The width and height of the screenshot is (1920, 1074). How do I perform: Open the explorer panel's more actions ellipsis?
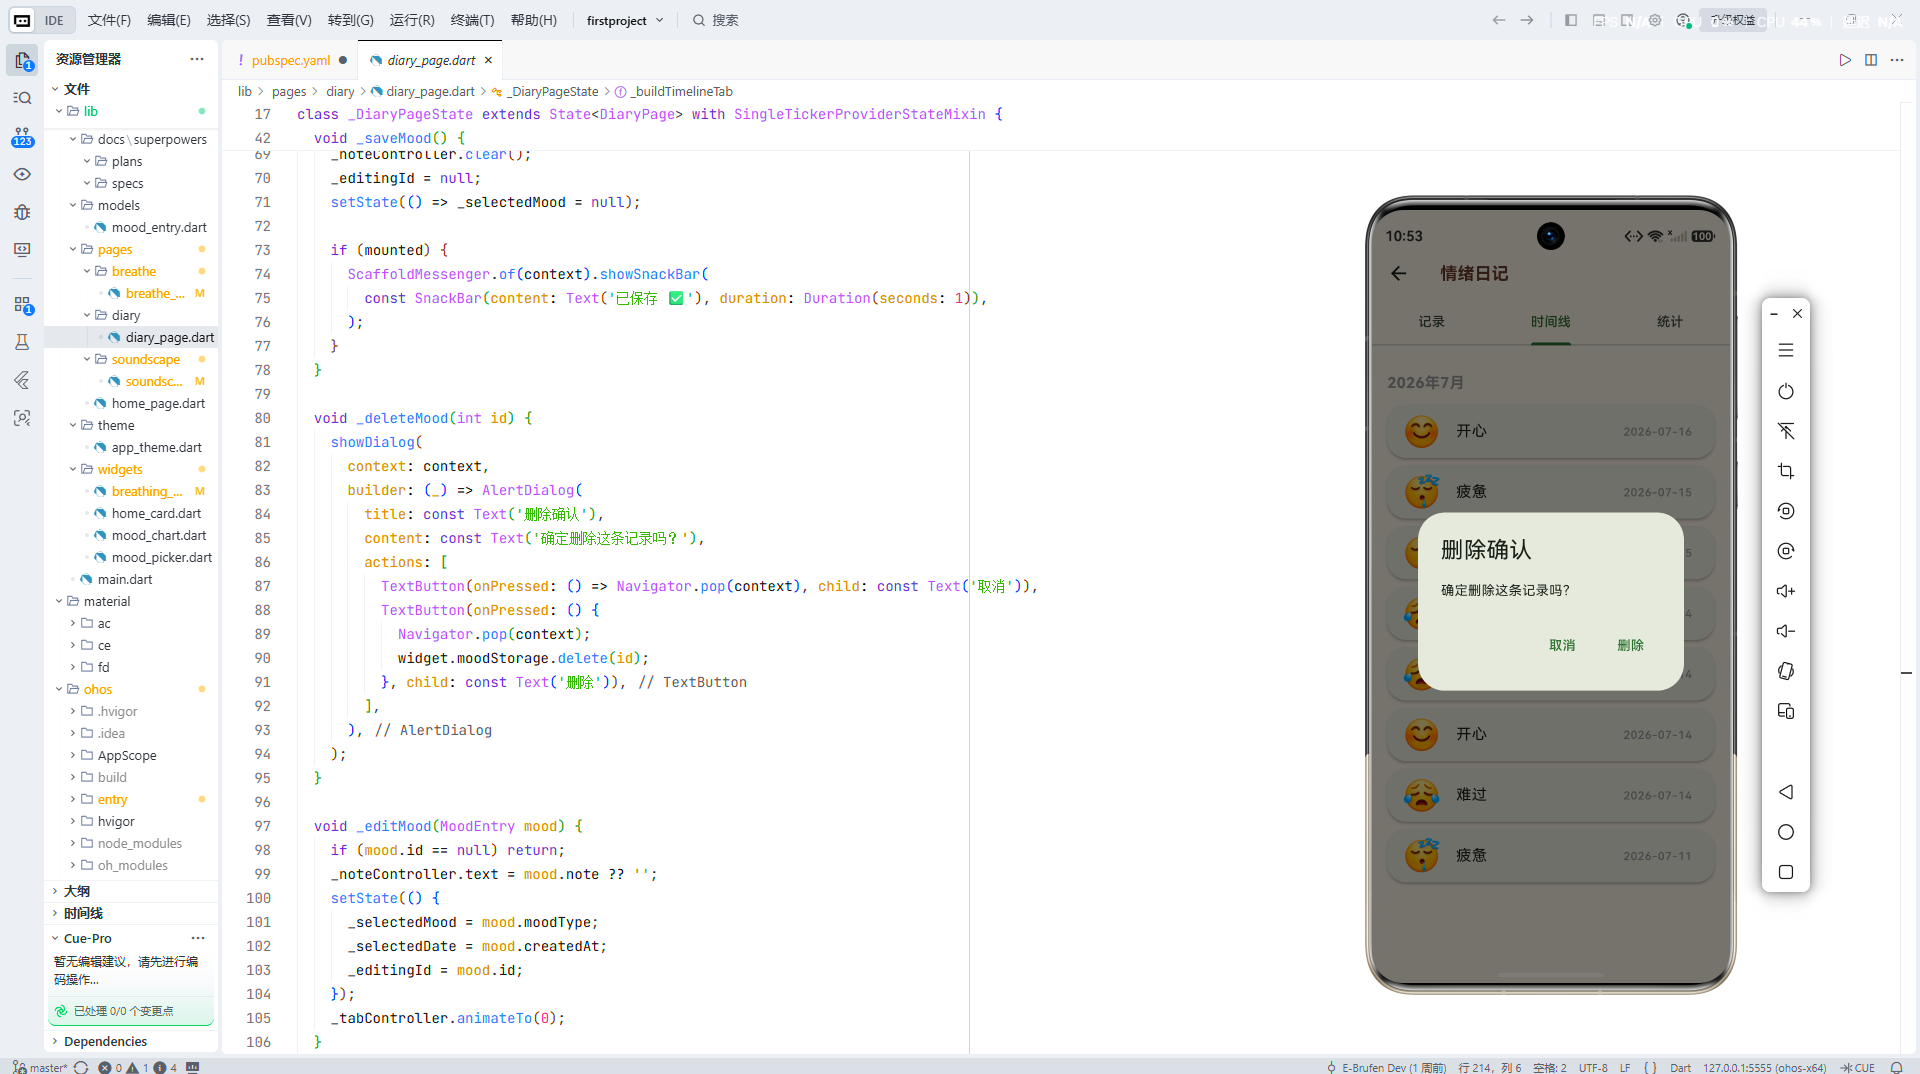(x=197, y=59)
